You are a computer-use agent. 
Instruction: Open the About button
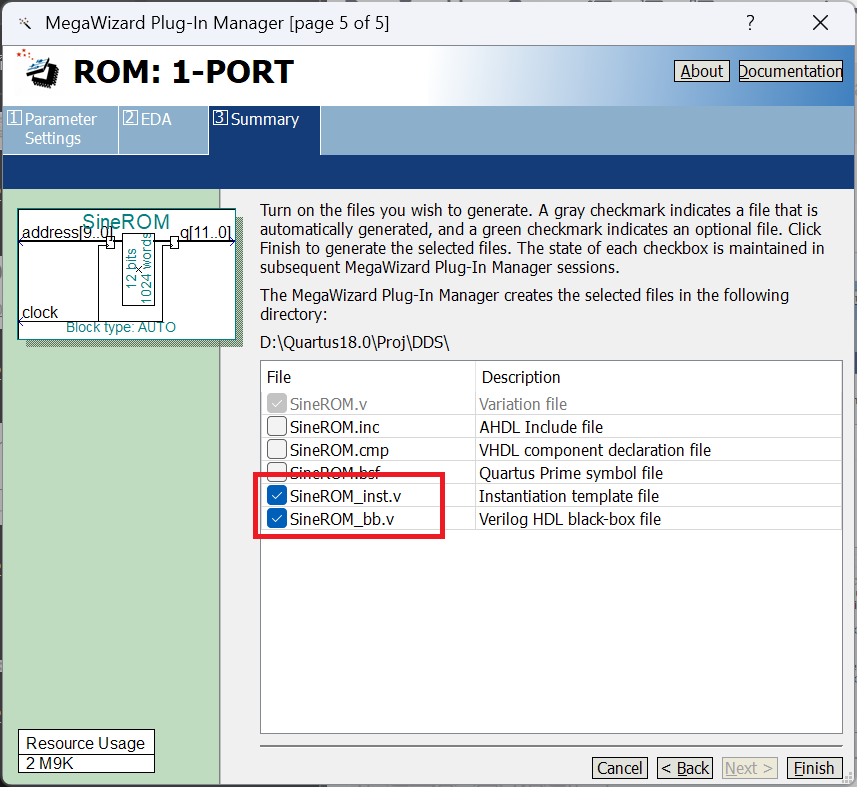point(701,71)
